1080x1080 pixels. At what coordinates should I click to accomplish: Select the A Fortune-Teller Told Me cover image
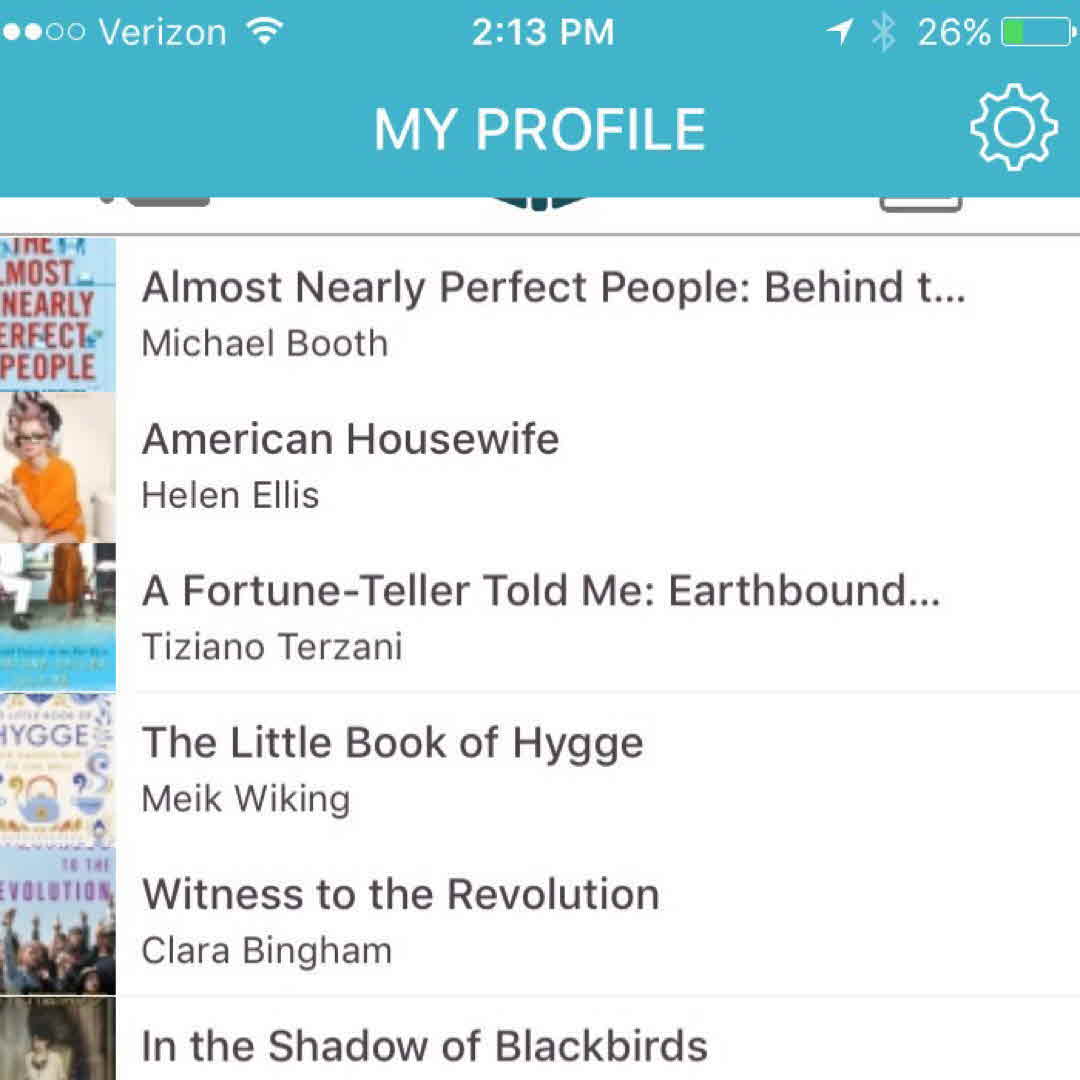tap(57, 617)
